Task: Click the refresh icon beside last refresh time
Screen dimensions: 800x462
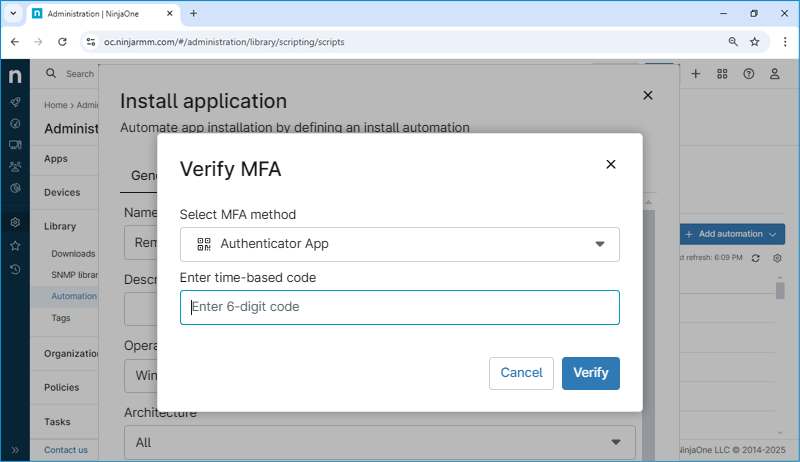Action: 756,258
